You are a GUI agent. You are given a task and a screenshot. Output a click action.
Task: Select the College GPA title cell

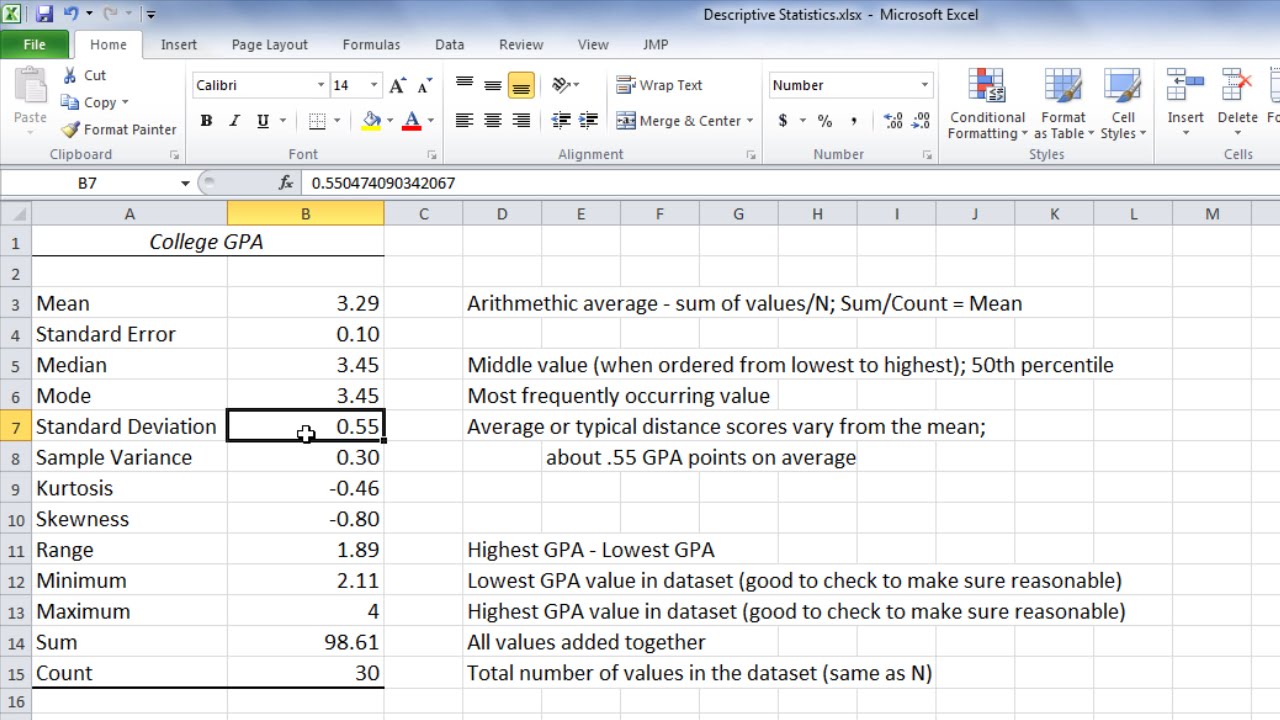click(207, 241)
